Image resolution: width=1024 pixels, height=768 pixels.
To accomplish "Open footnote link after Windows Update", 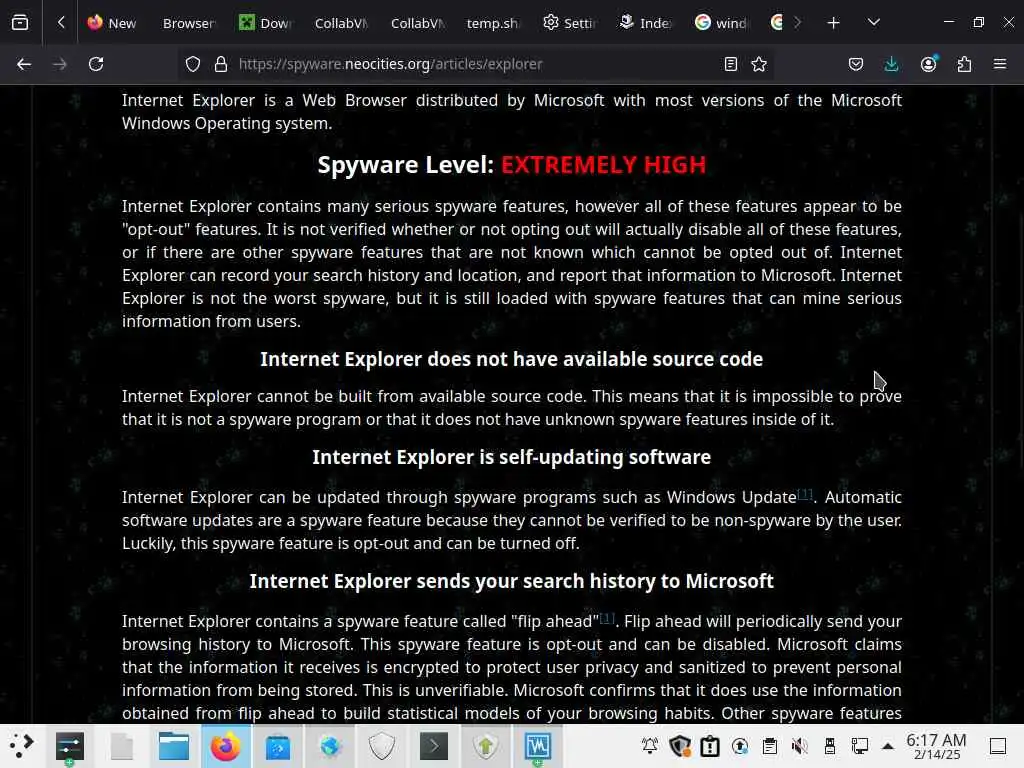I will (x=805, y=494).
